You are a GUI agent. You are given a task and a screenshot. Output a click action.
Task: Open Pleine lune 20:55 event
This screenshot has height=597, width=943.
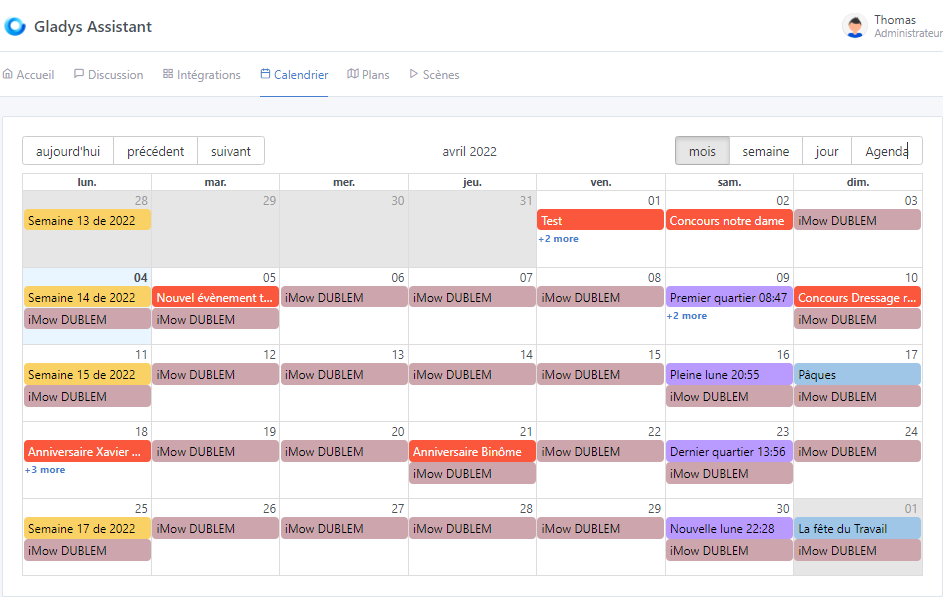point(729,374)
